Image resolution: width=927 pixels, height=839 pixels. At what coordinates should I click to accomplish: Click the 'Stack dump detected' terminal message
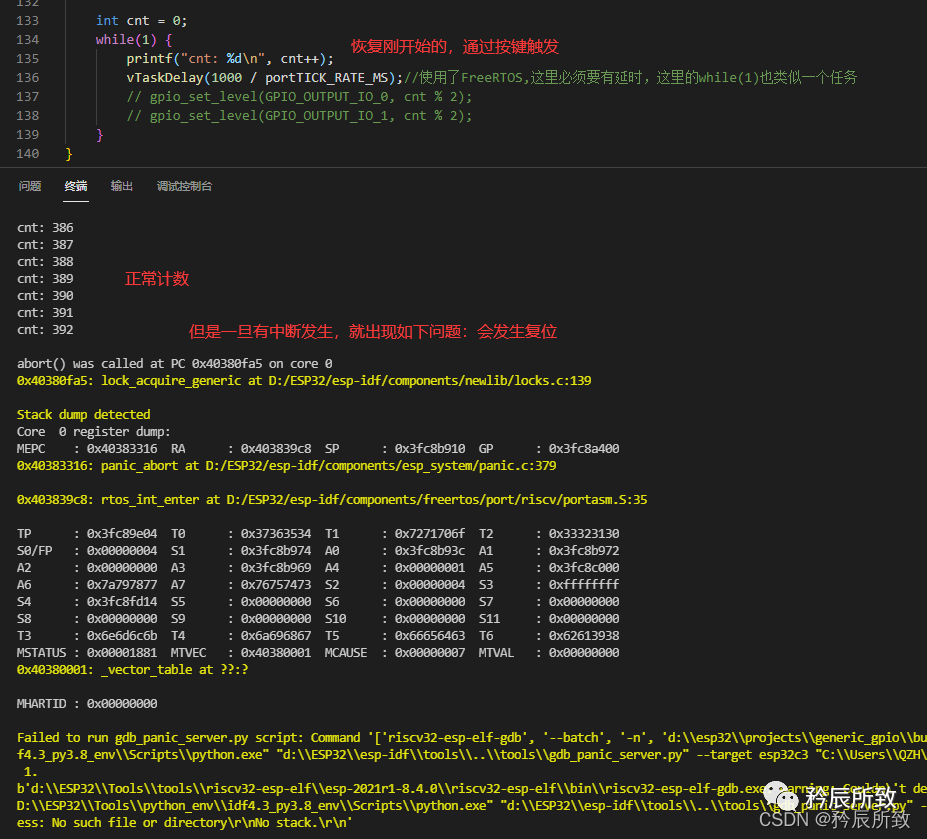pos(83,415)
